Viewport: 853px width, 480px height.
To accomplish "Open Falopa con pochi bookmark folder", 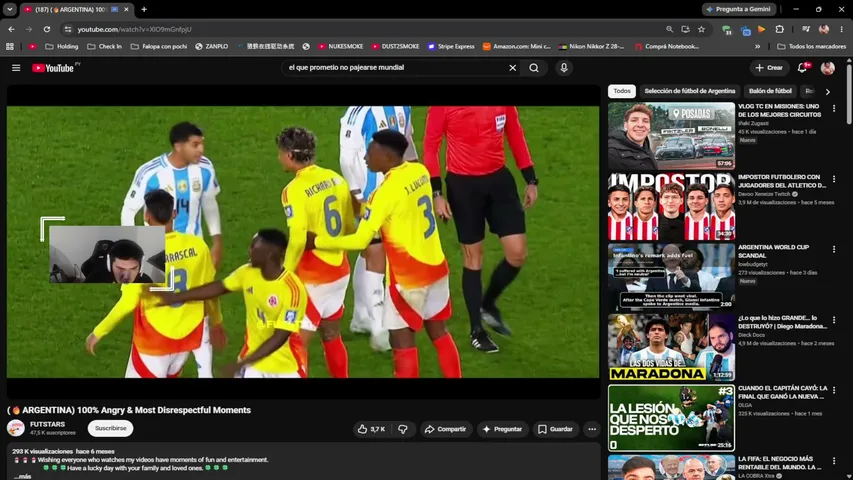I will (x=159, y=47).
